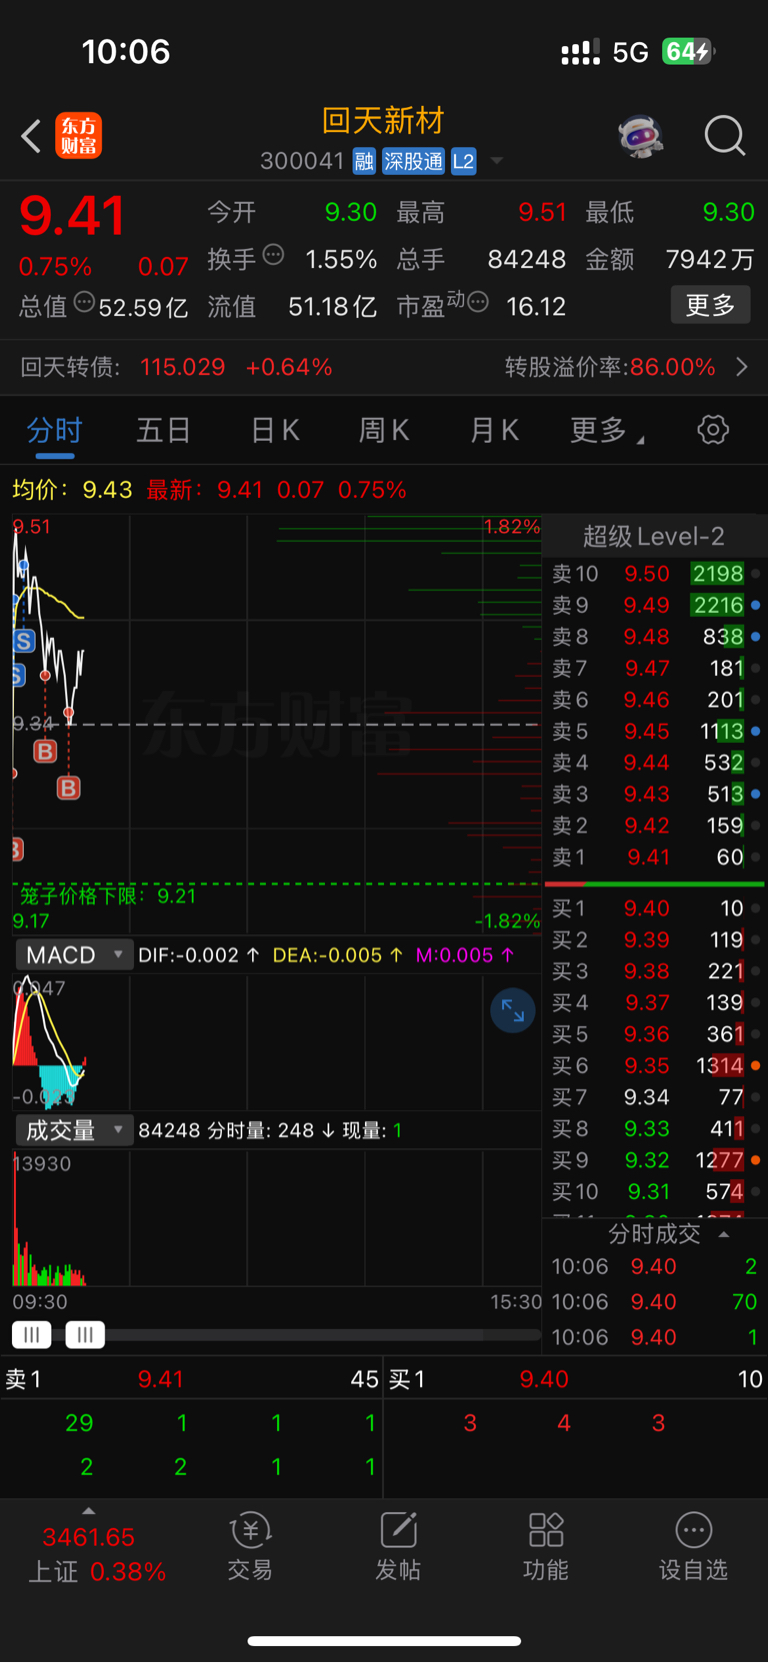The image size is (768, 1663).
Task: Select the 买6 order row 9.35
Action: pyautogui.click(x=655, y=1066)
